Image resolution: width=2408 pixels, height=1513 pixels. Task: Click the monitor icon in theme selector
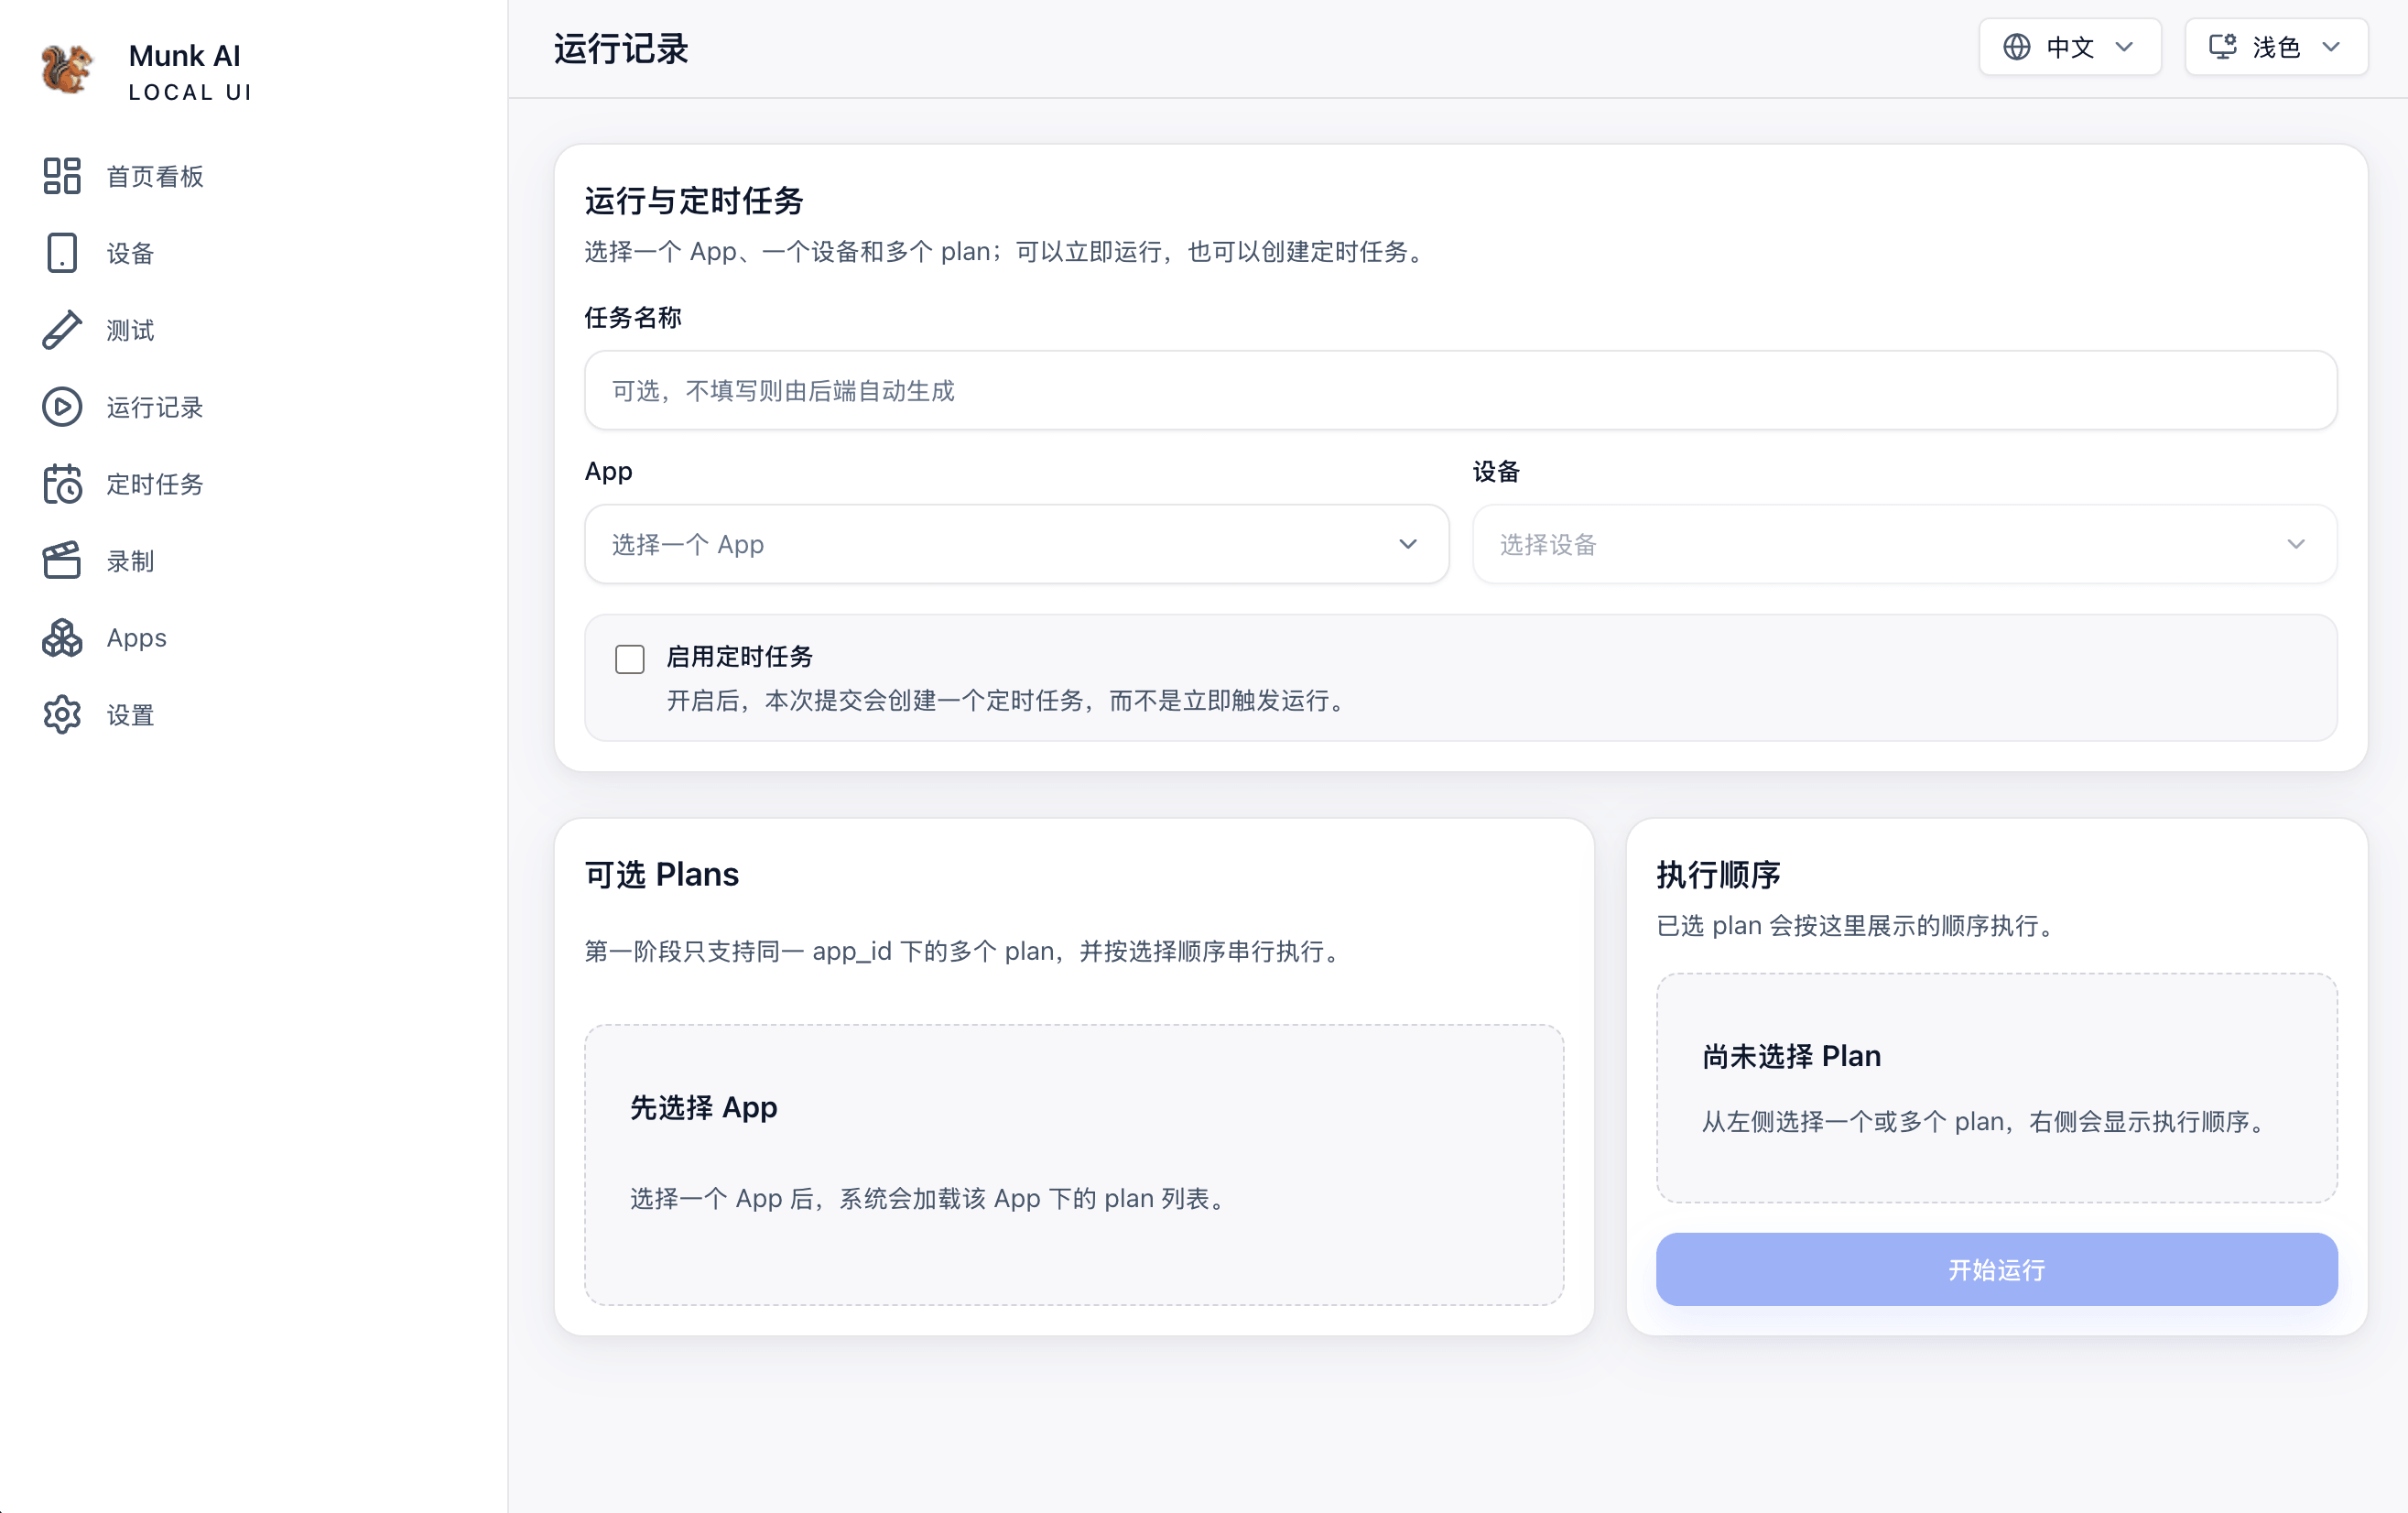point(2222,47)
